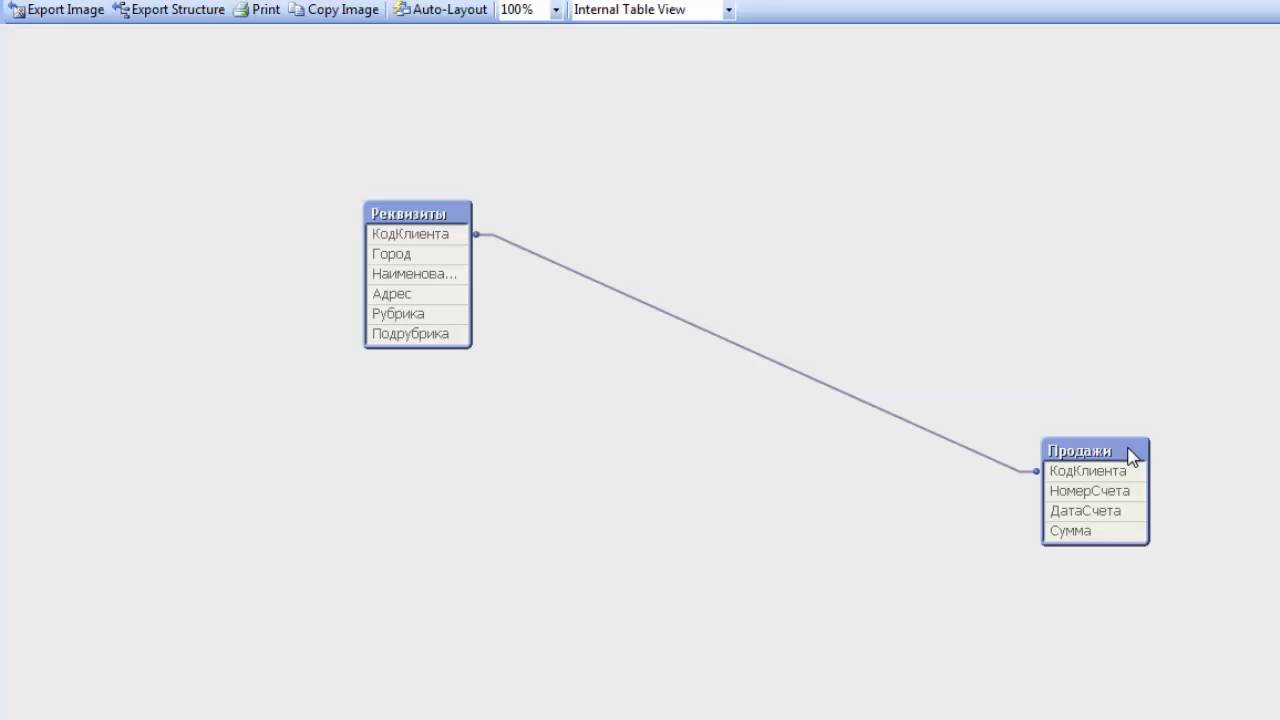
Task: Run Auto-Layout on the tables
Action: (x=440, y=10)
